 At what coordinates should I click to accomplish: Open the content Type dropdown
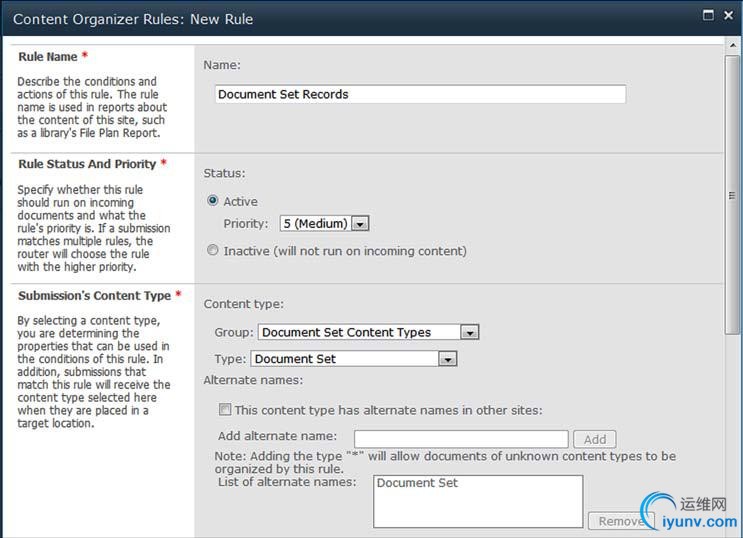point(354,359)
